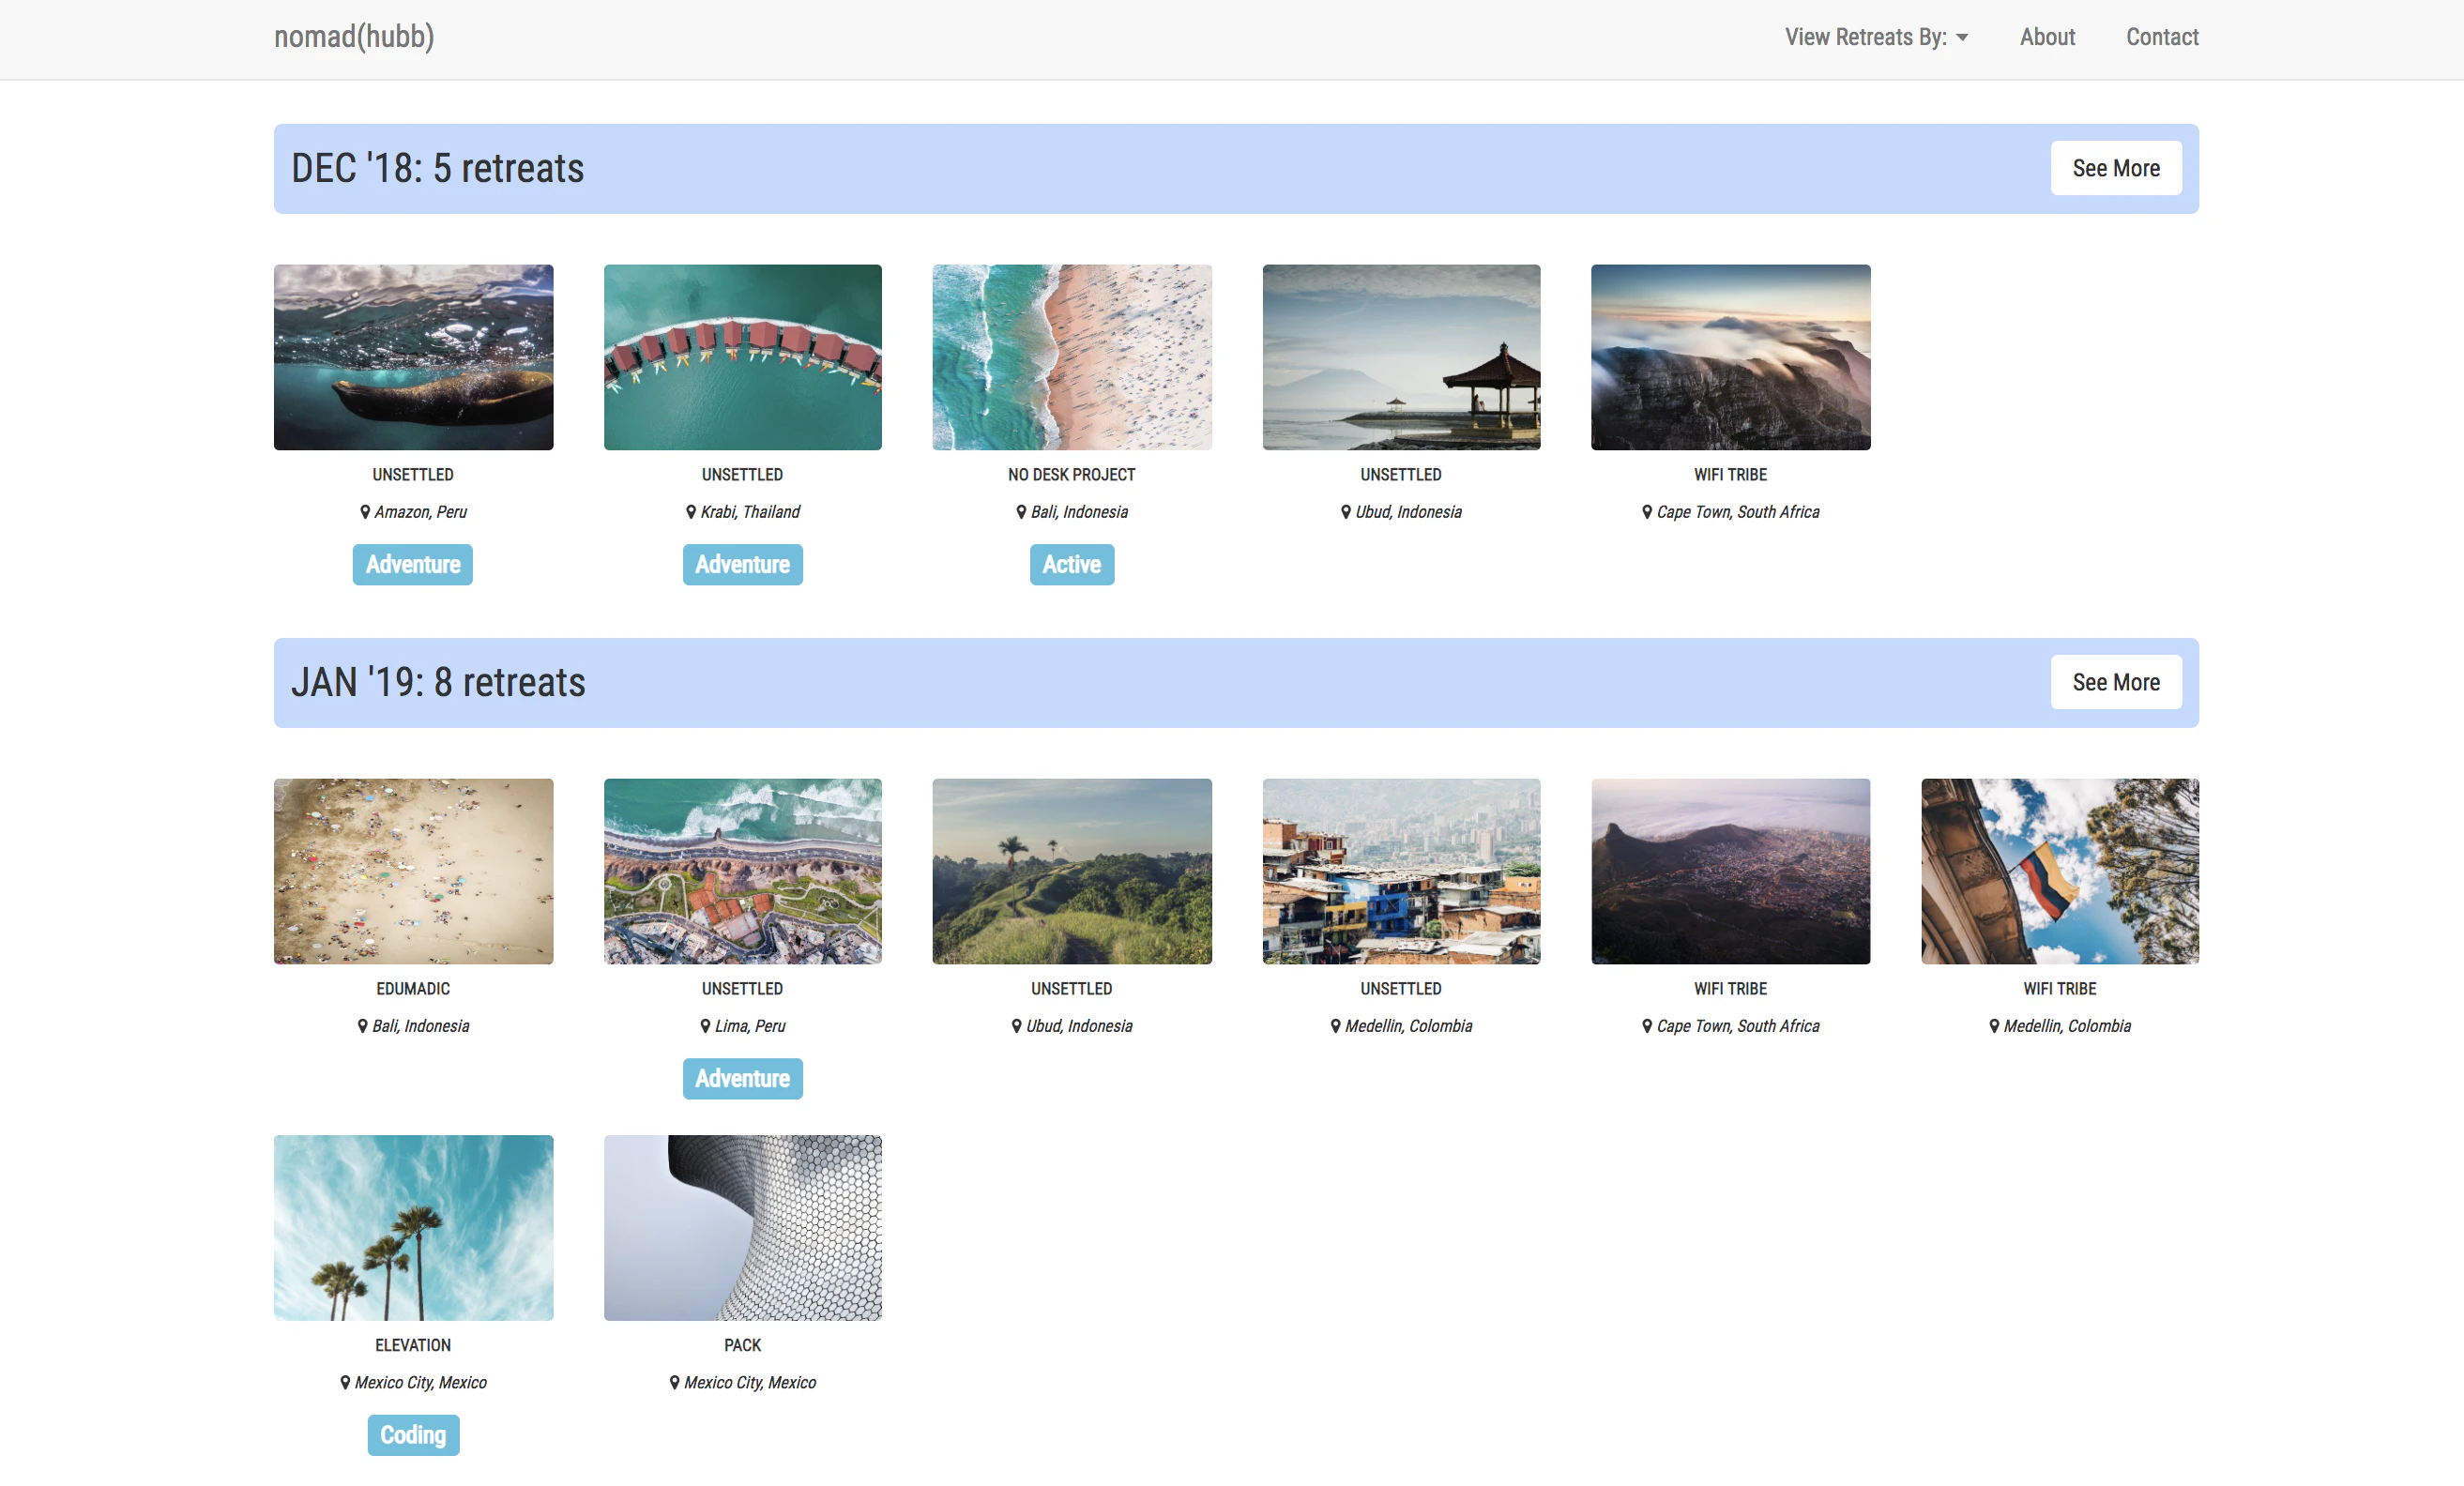2464x1486 pixels.
Task: Click the nomad(hubb) site logo
Action: (x=354, y=37)
